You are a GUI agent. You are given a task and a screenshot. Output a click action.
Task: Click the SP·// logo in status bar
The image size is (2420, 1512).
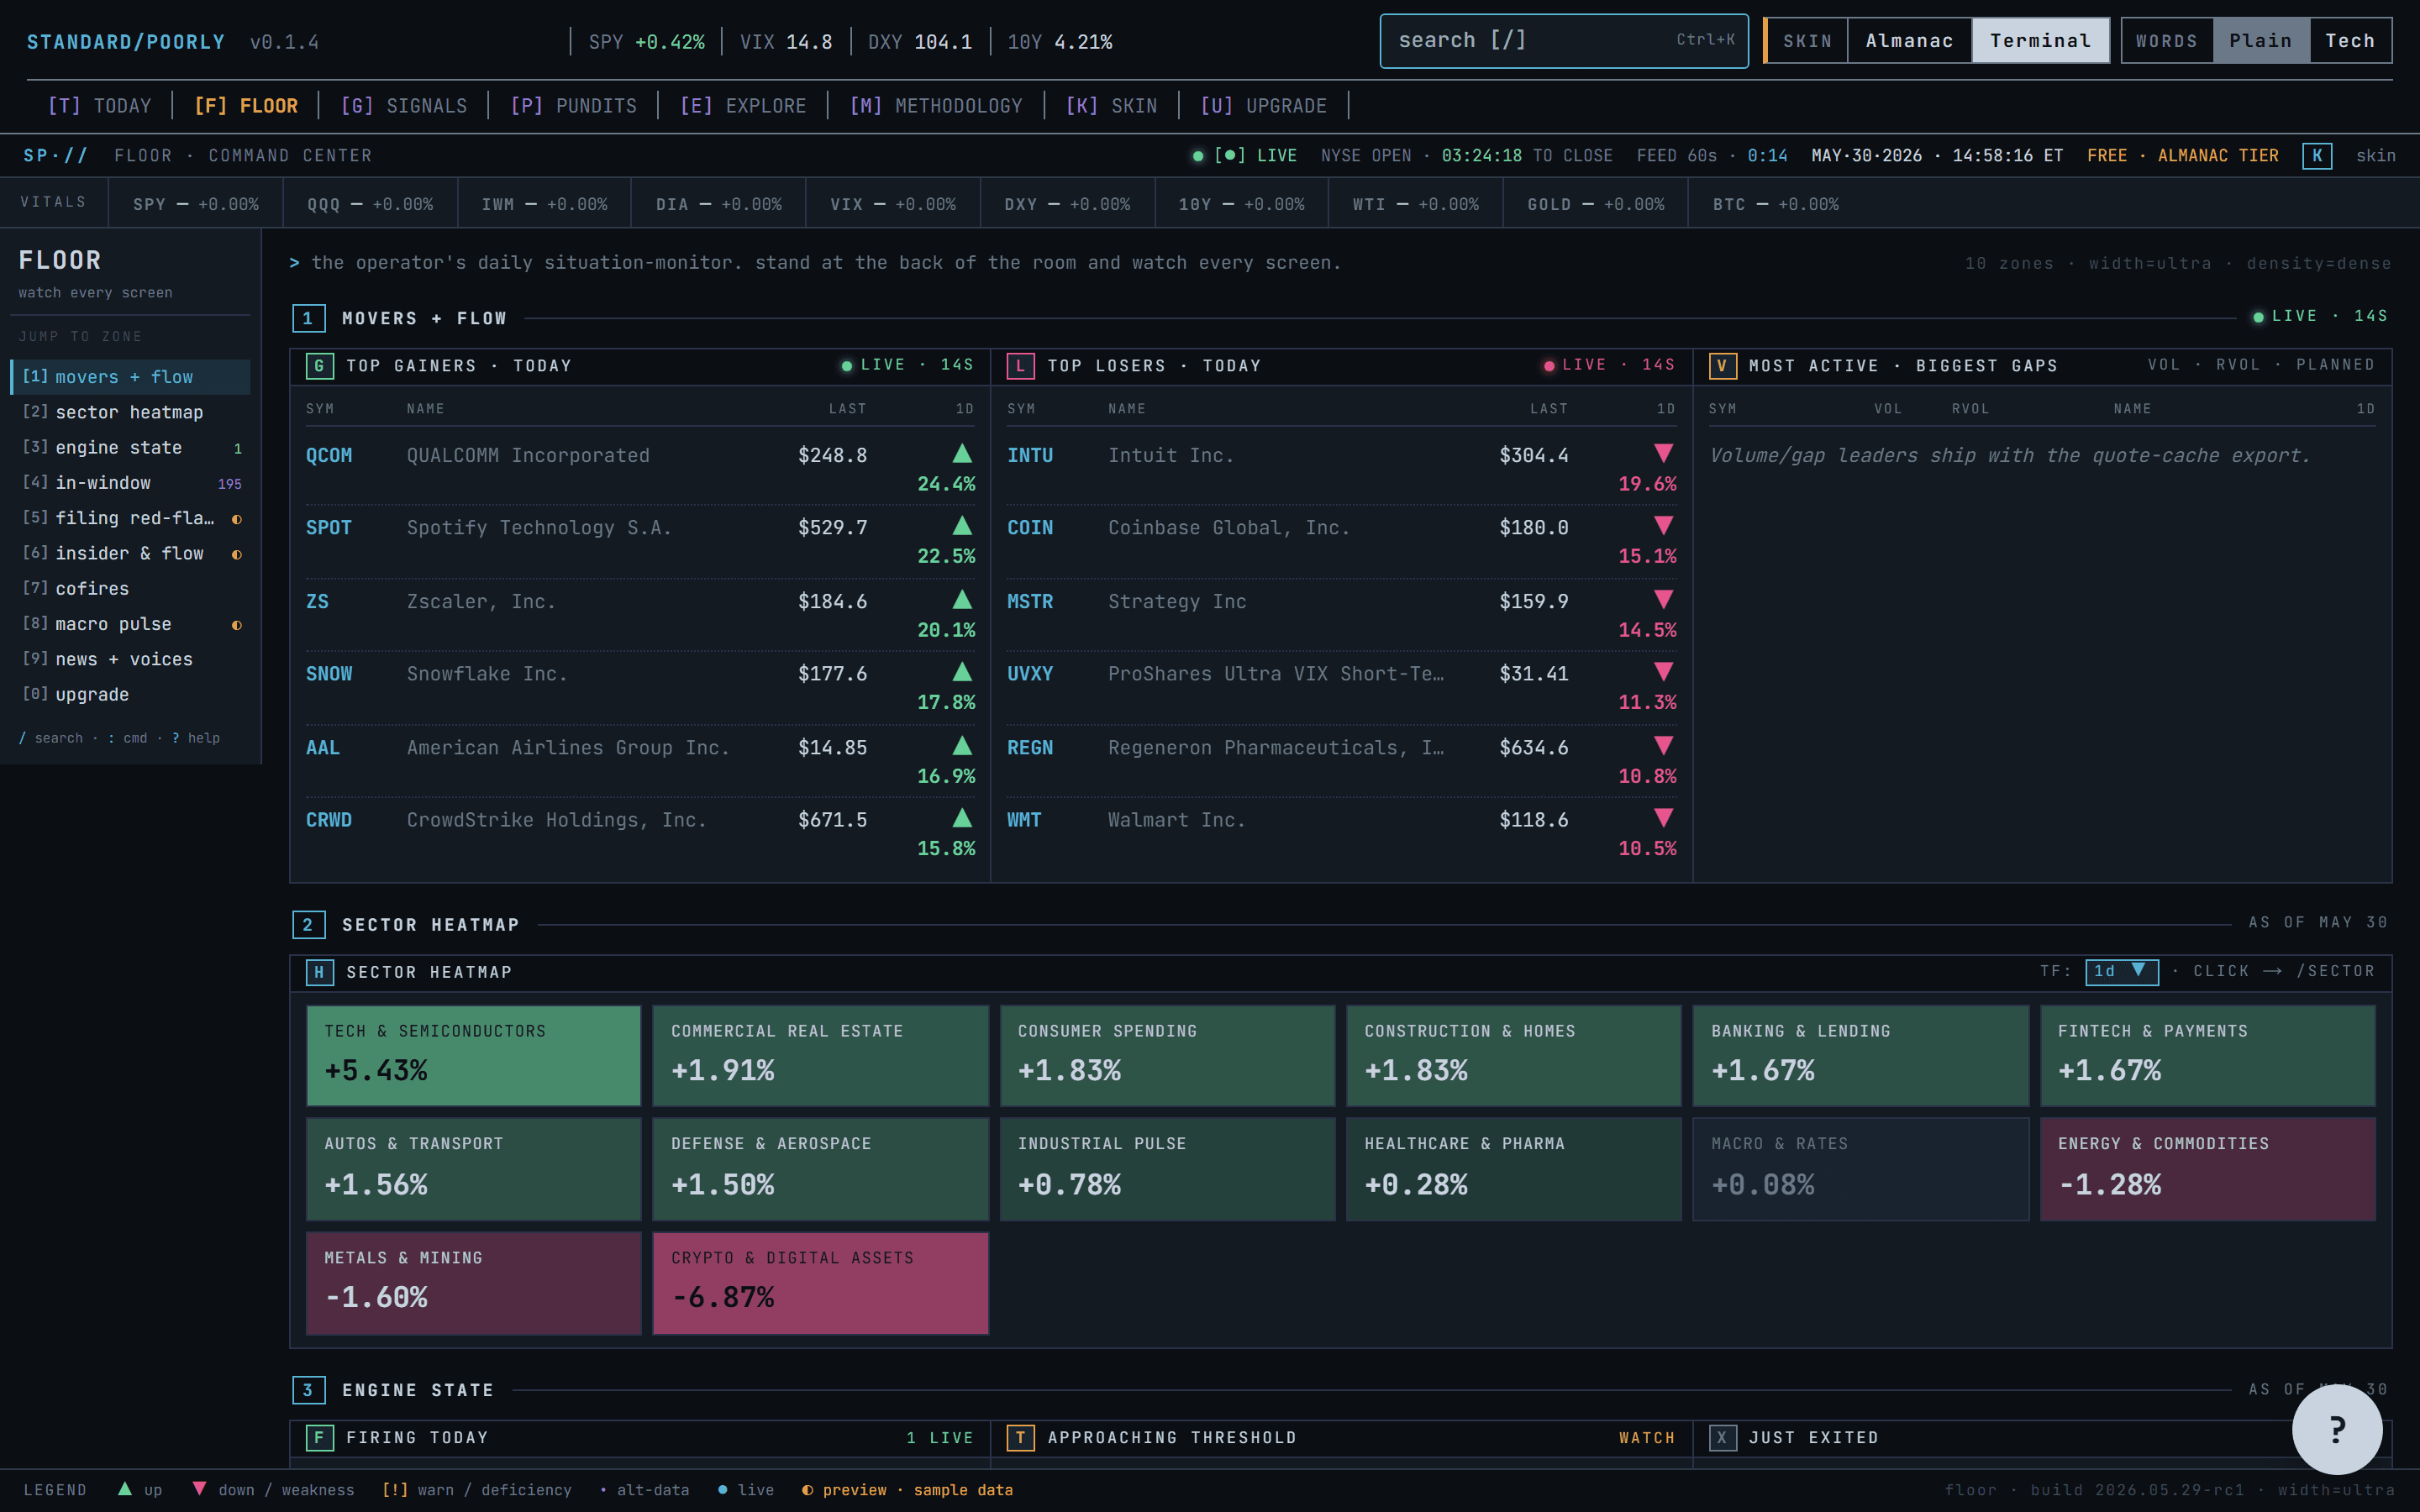(x=56, y=156)
